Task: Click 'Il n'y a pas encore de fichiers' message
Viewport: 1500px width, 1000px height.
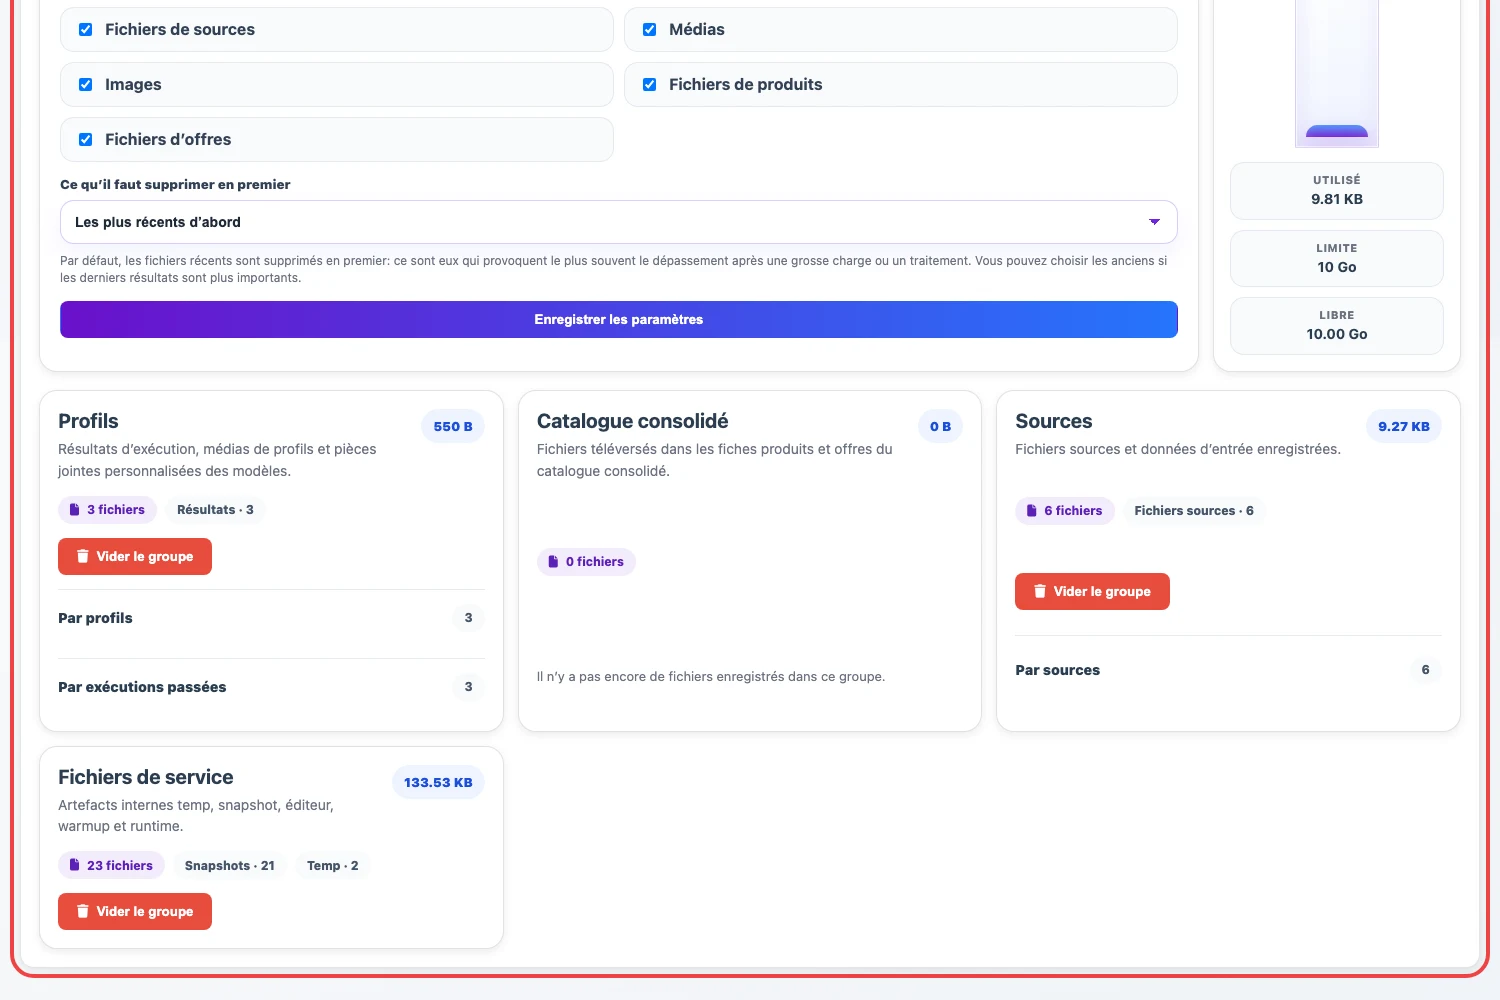Action: pyautogui.click(x=711, y=677)
